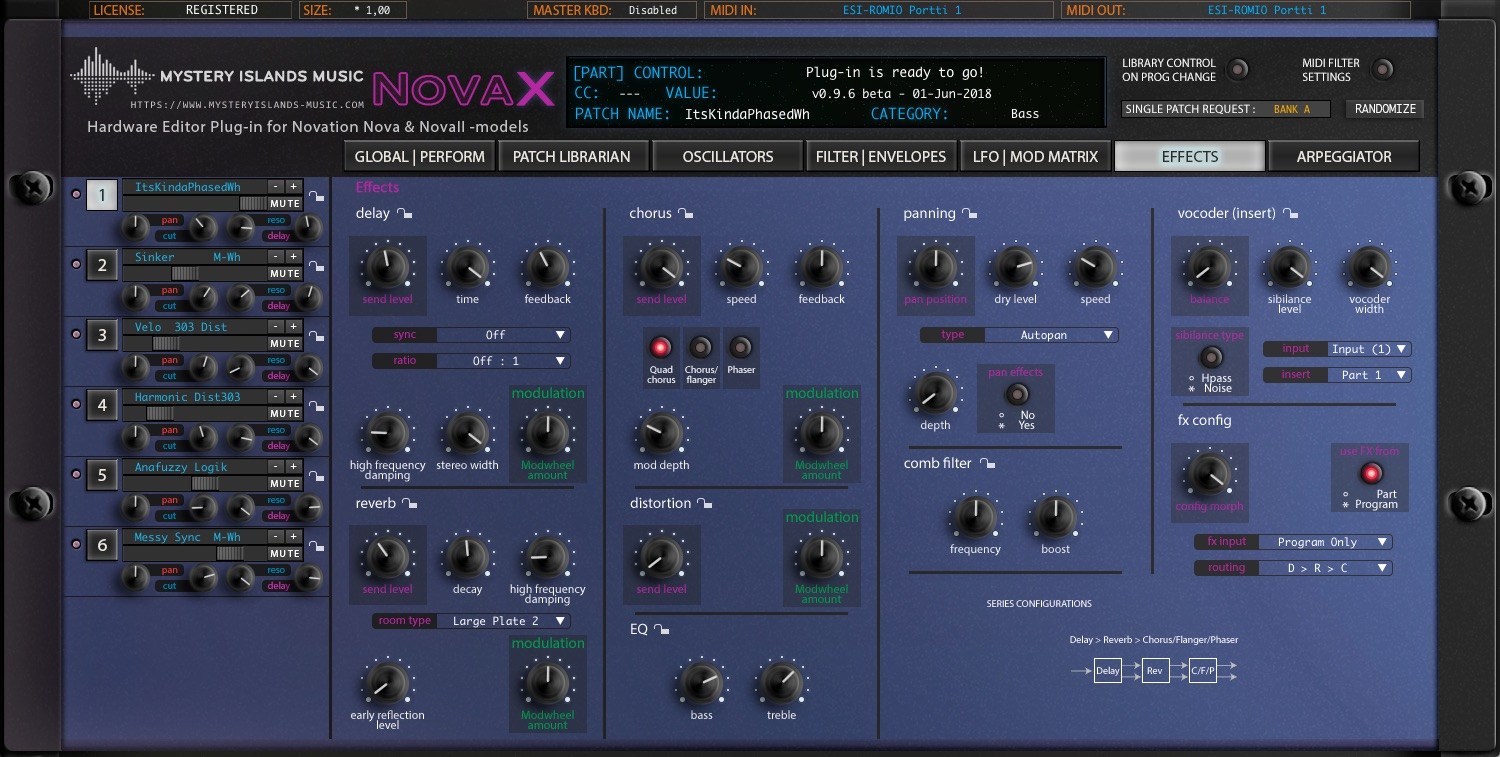Click the comb filter lock icon
The image size is (1500, 757).
coord(988,462)
